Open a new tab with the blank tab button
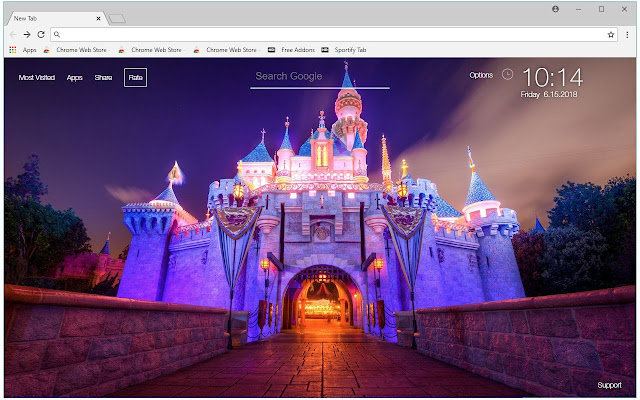Viewport: 640px width, 400px height. point(118,19)
